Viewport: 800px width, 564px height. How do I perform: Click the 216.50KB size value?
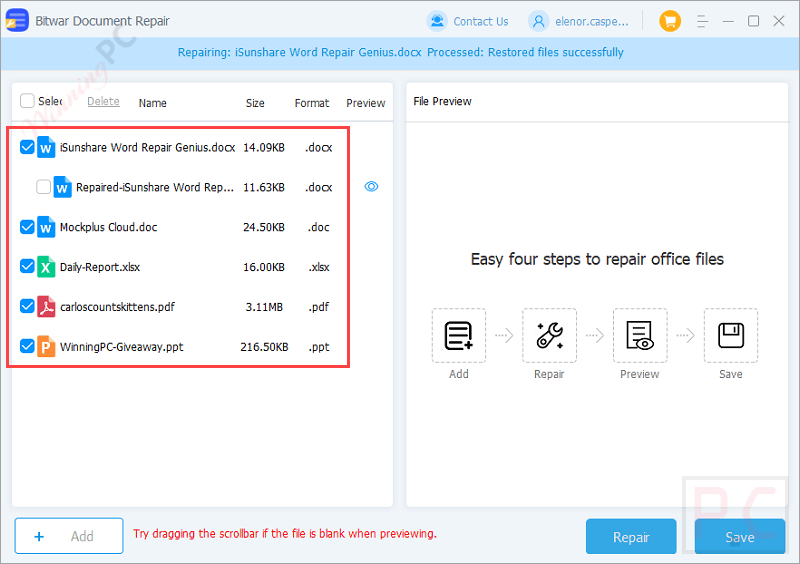(x=264, y=347)
